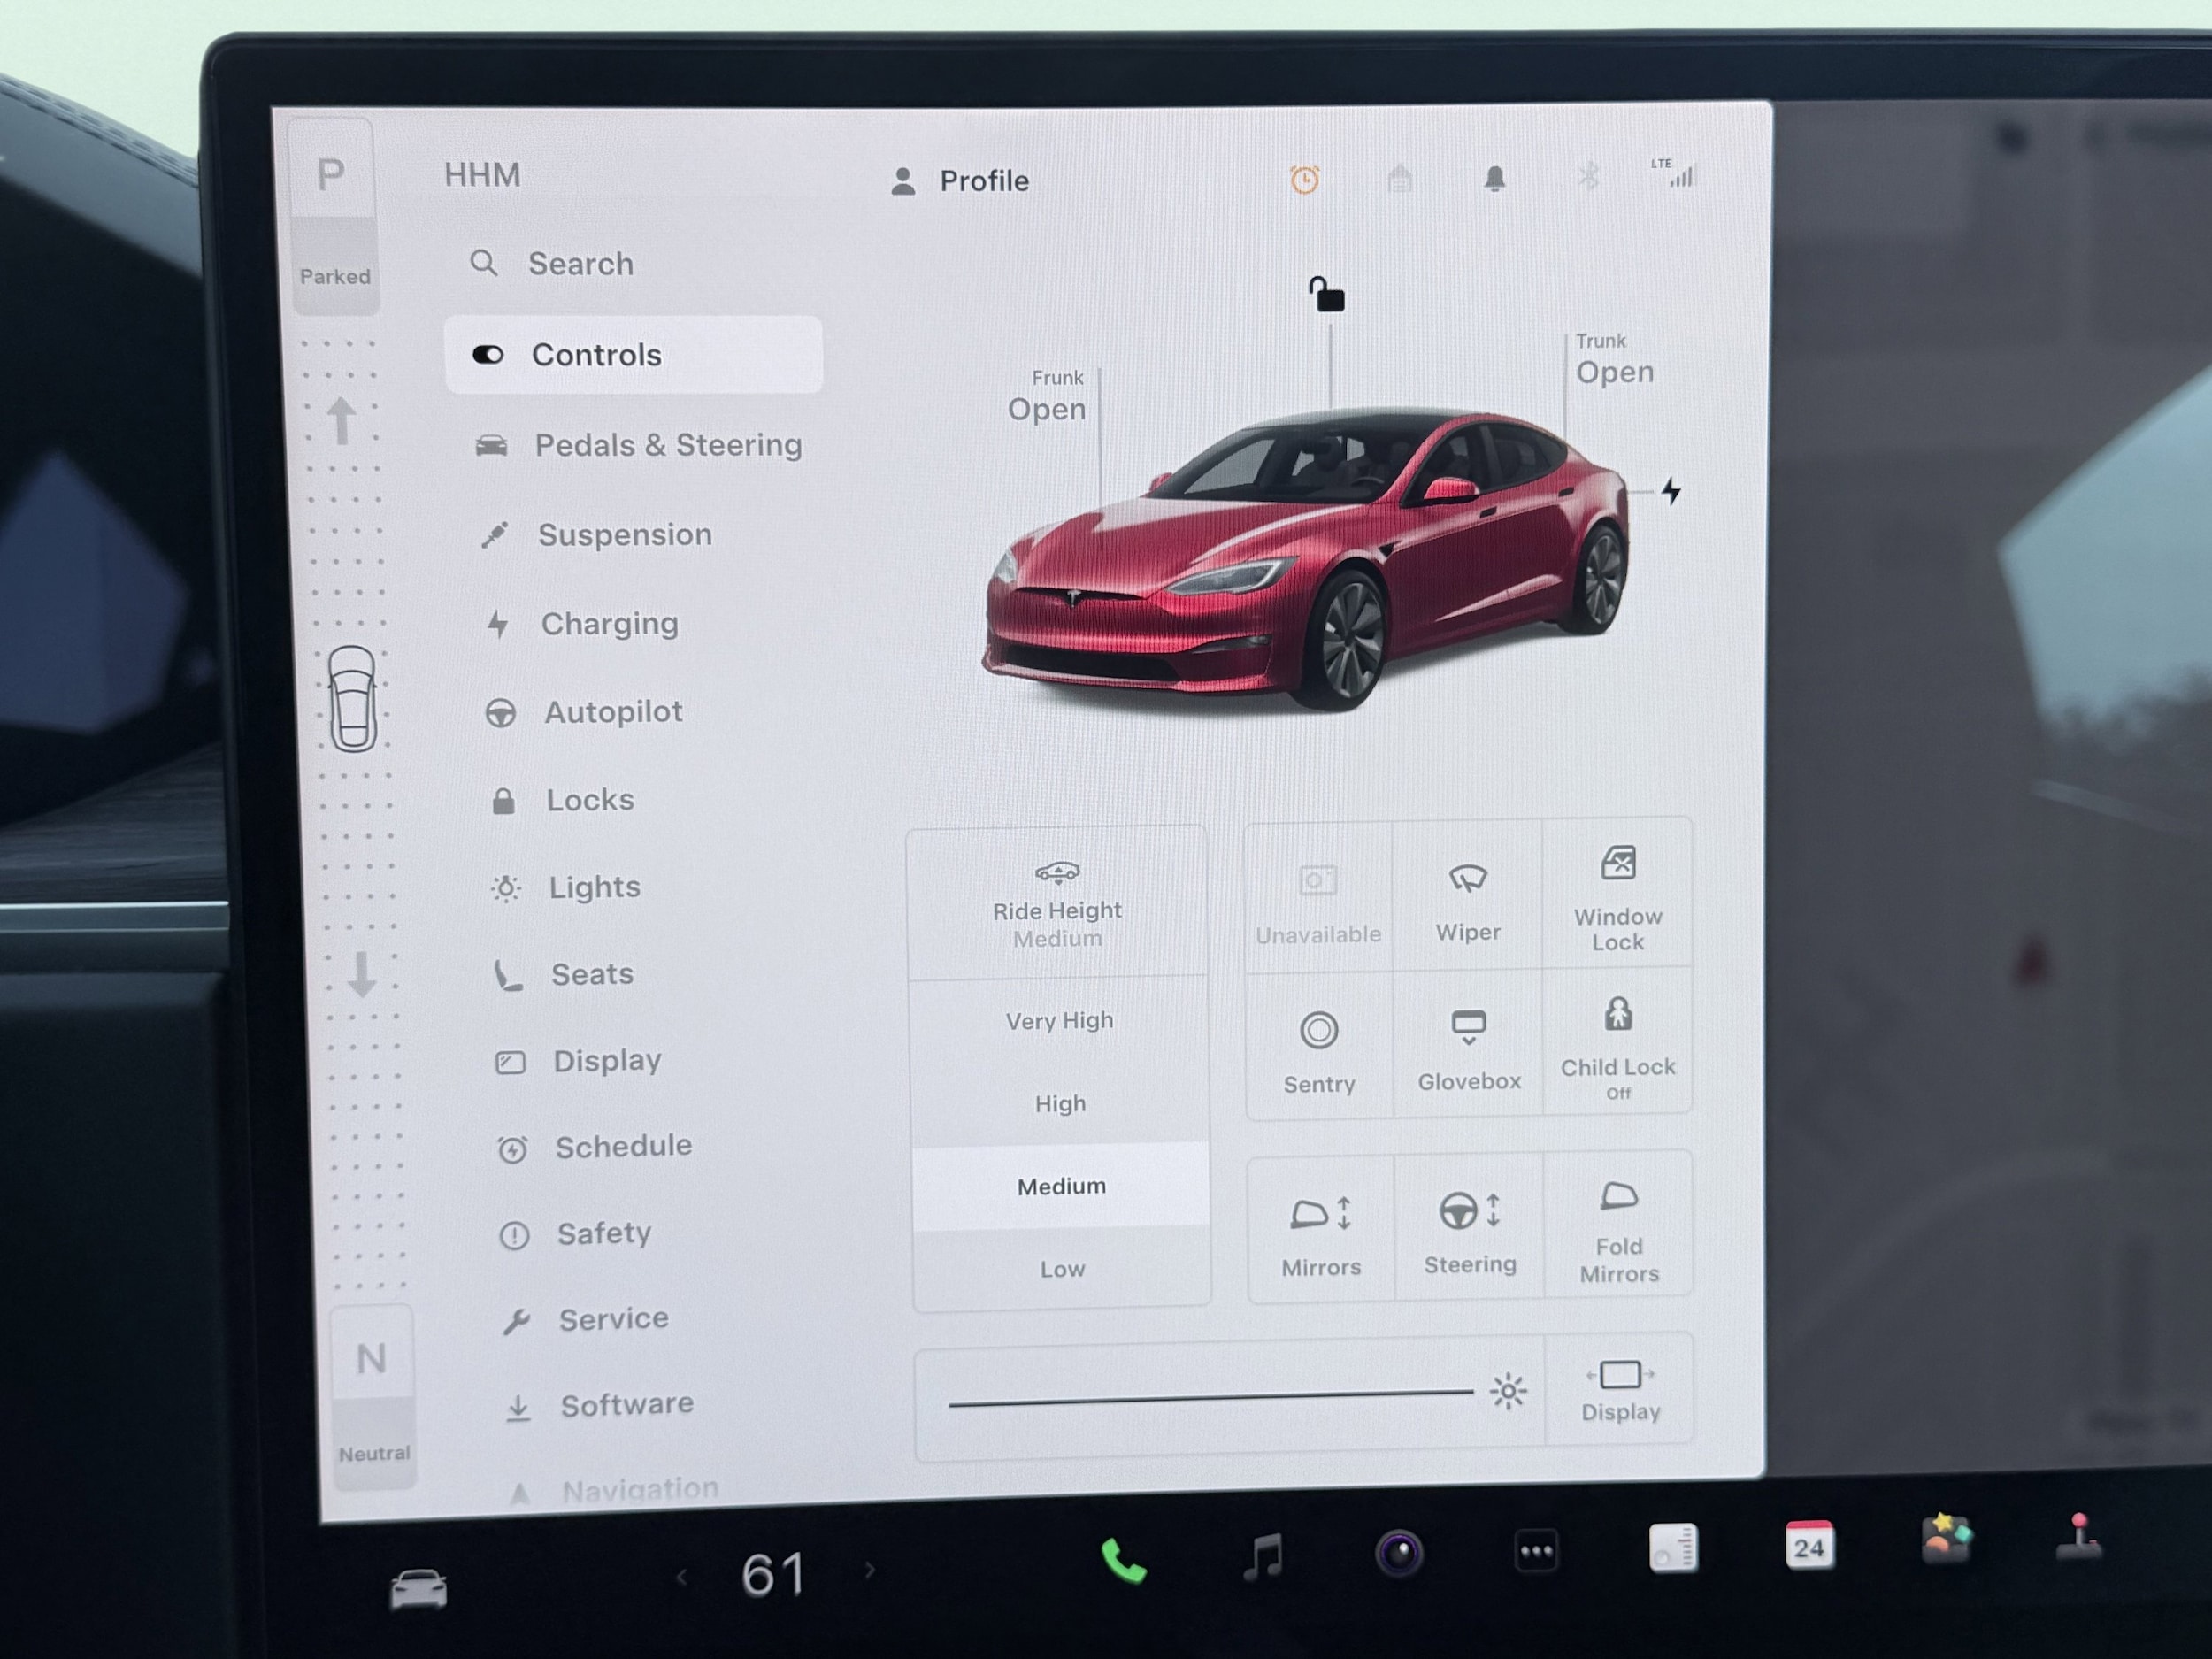Open the Glovebox

pos(1468,1047)
